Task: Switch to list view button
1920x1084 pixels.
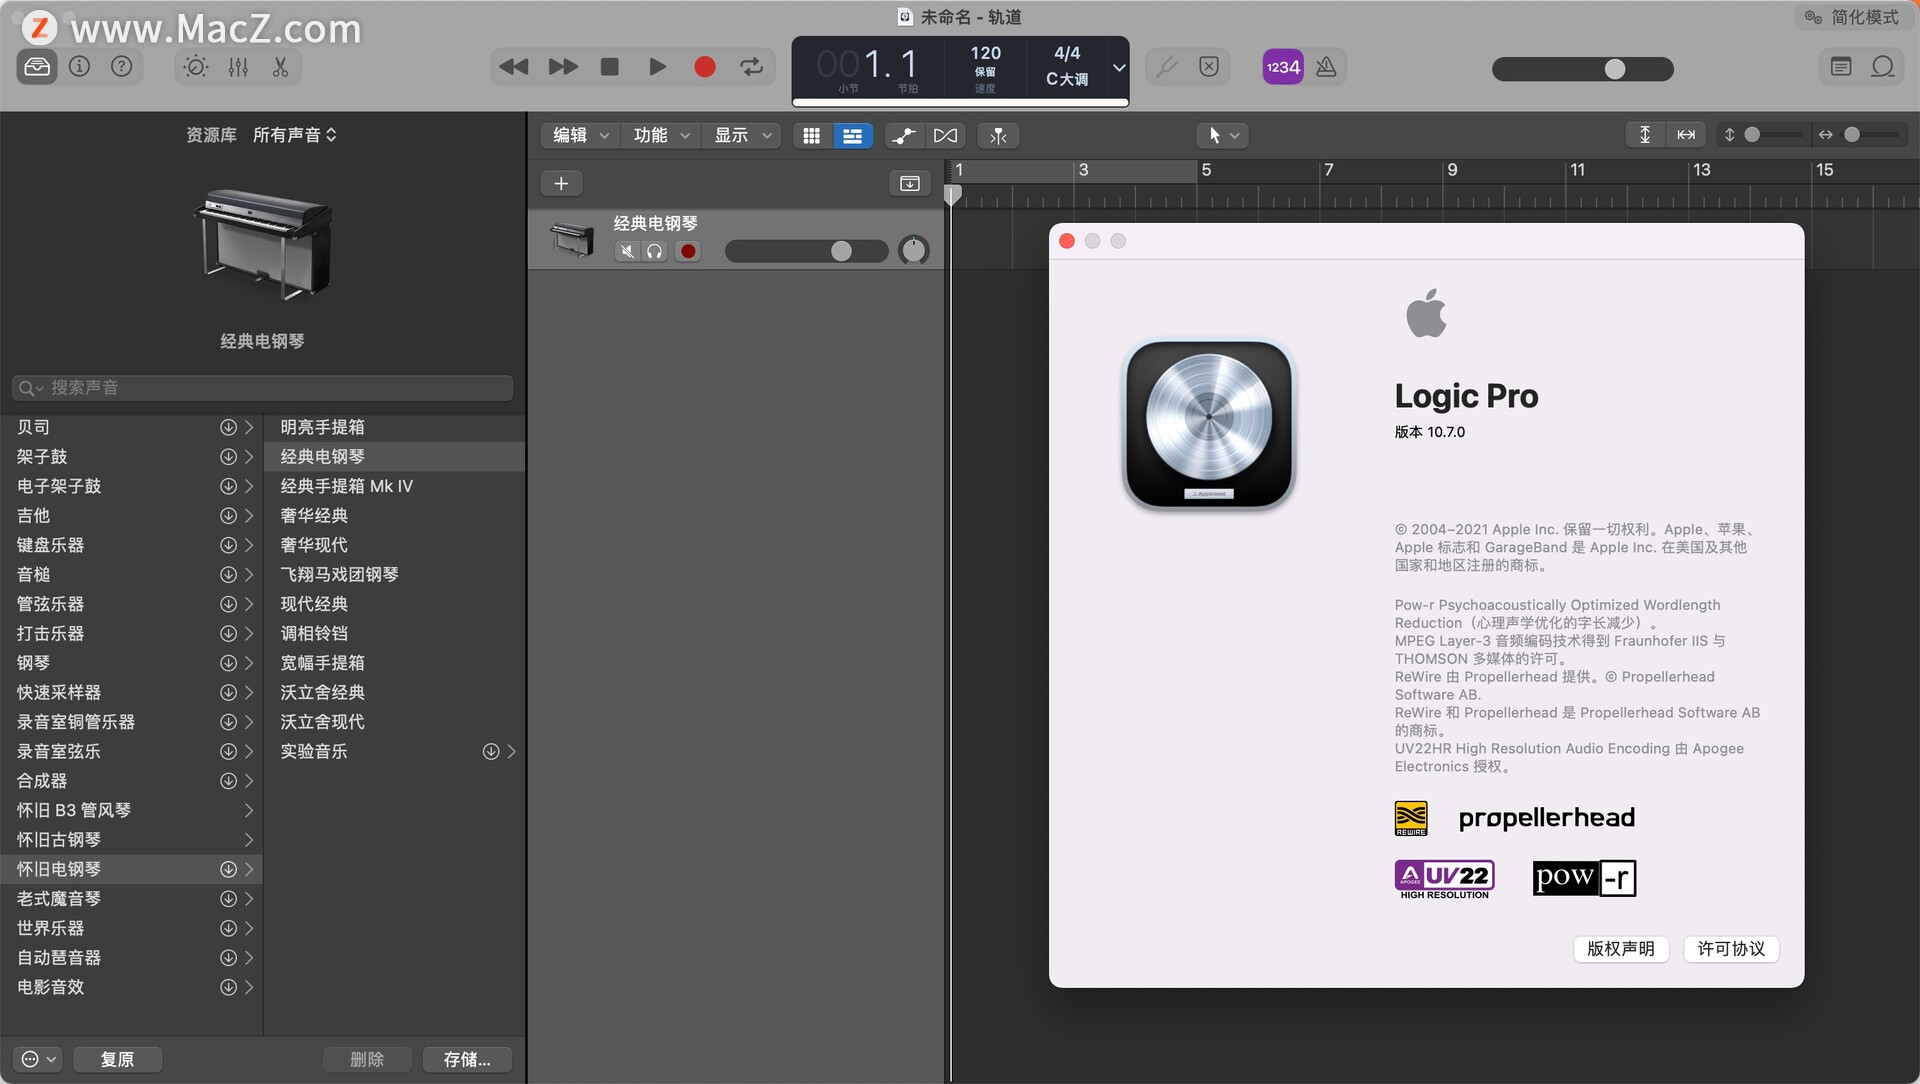Action: point(853,136)
